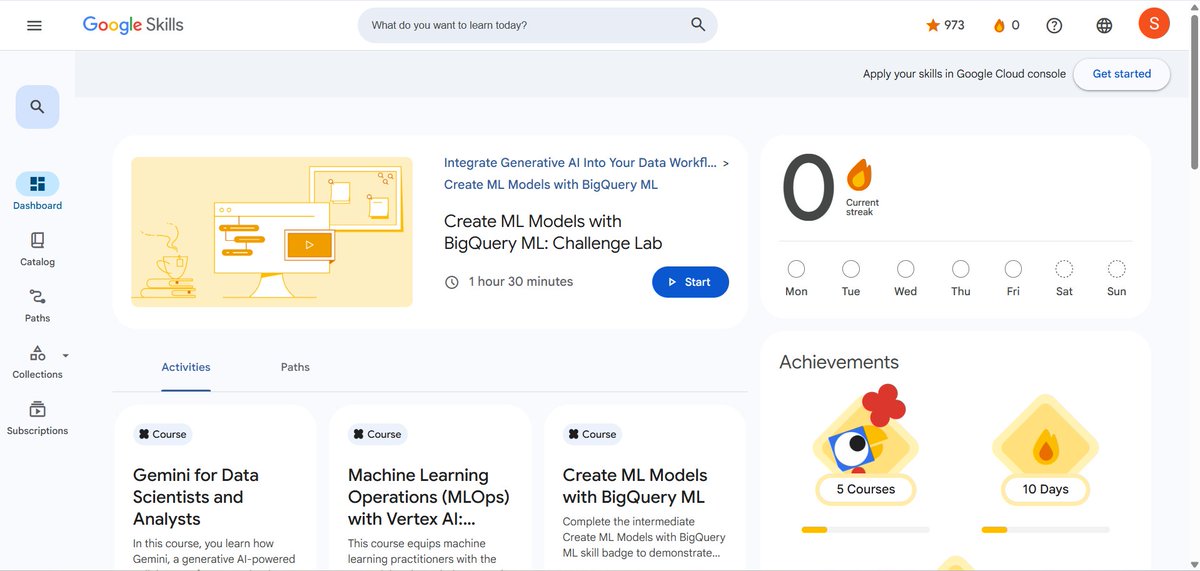This screenshot has width=1200, height=571.
Task: Click the Google Skills logo
Action: [133, 25]
